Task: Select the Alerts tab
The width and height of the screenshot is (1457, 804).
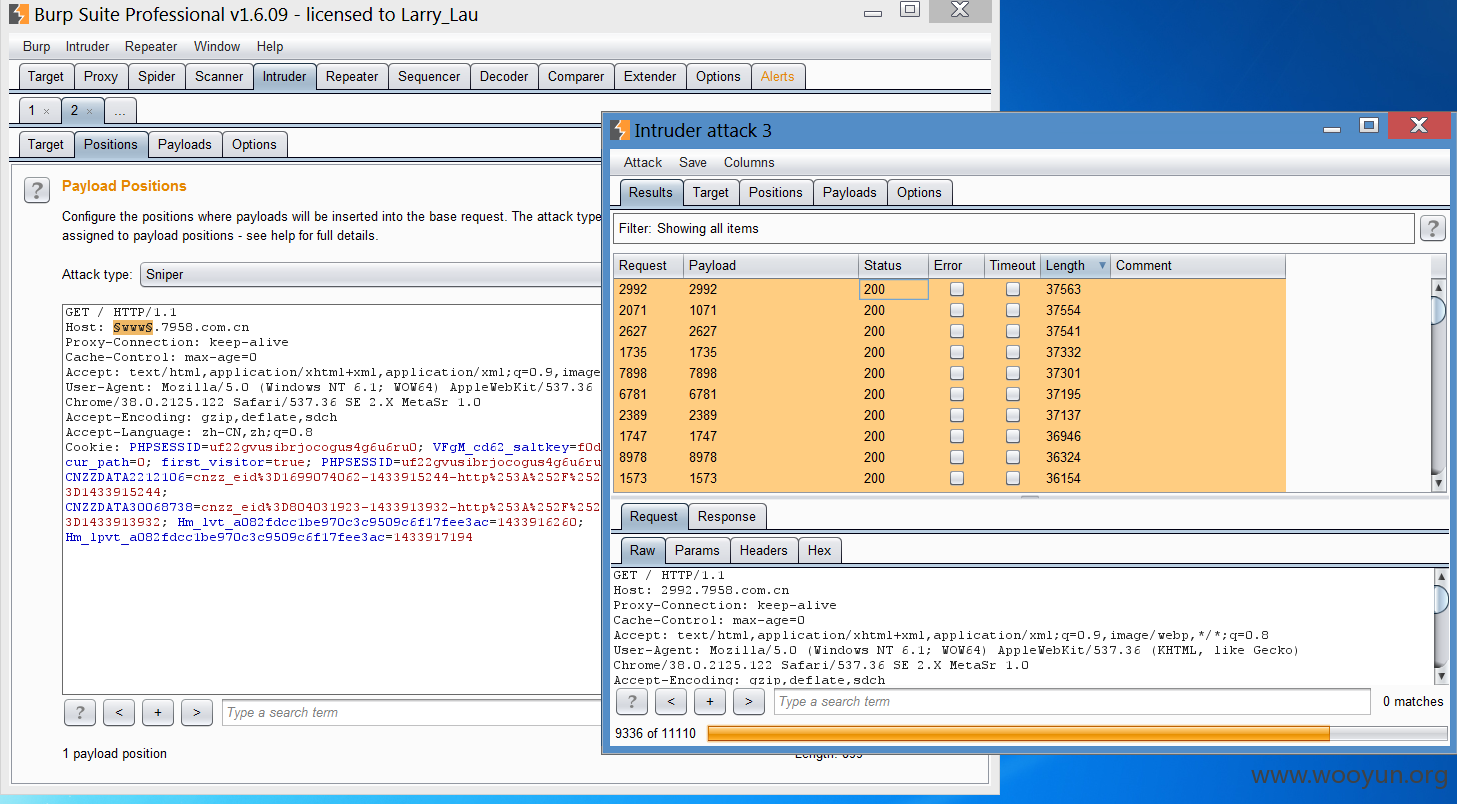Action: [778, 76]
